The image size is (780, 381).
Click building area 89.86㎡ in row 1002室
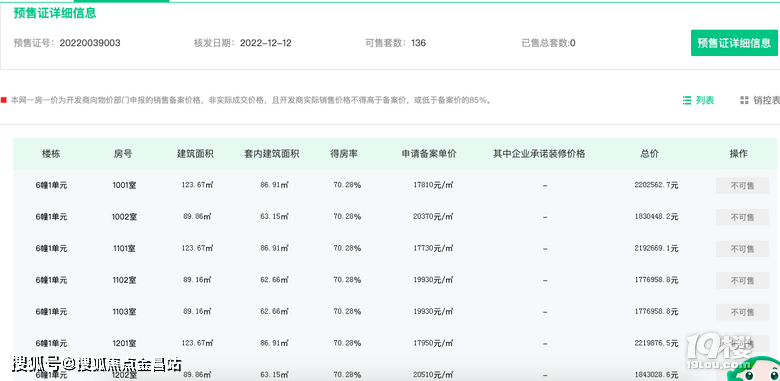click(198, 217)
